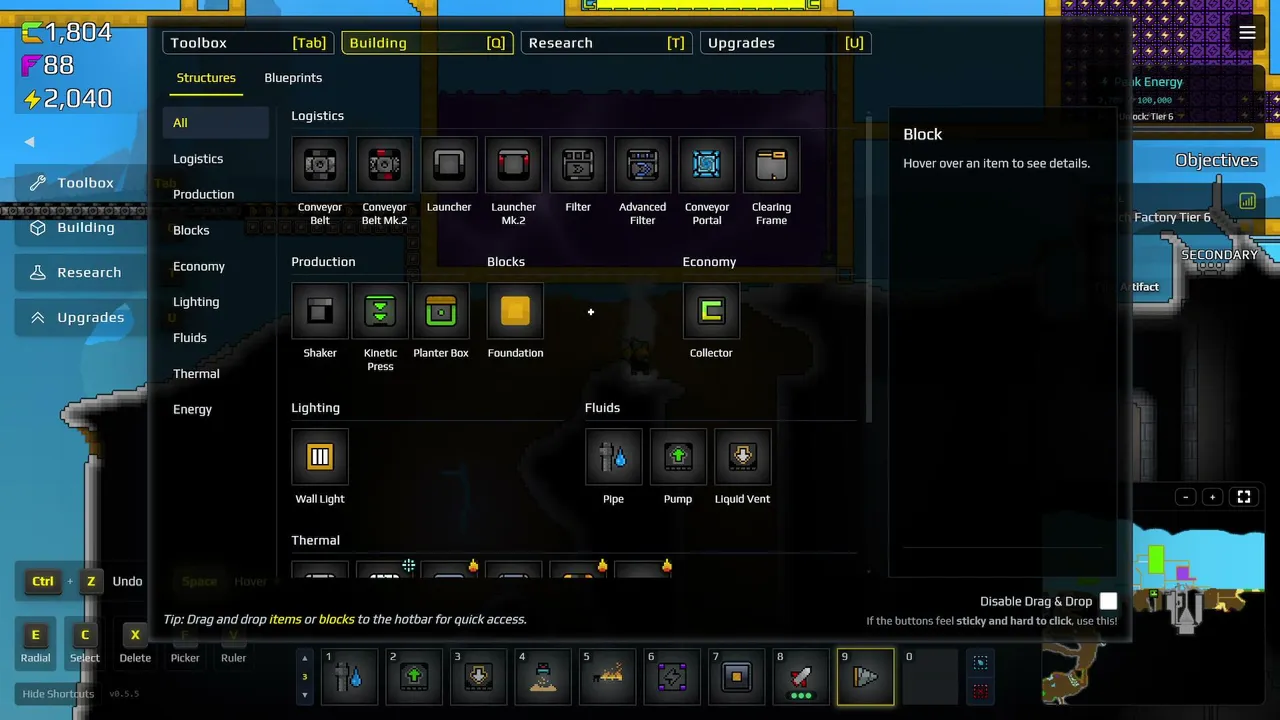Filter structures by Blocks category
The height and width of the screenshot is (720, 1280).
tap(216, 230)
